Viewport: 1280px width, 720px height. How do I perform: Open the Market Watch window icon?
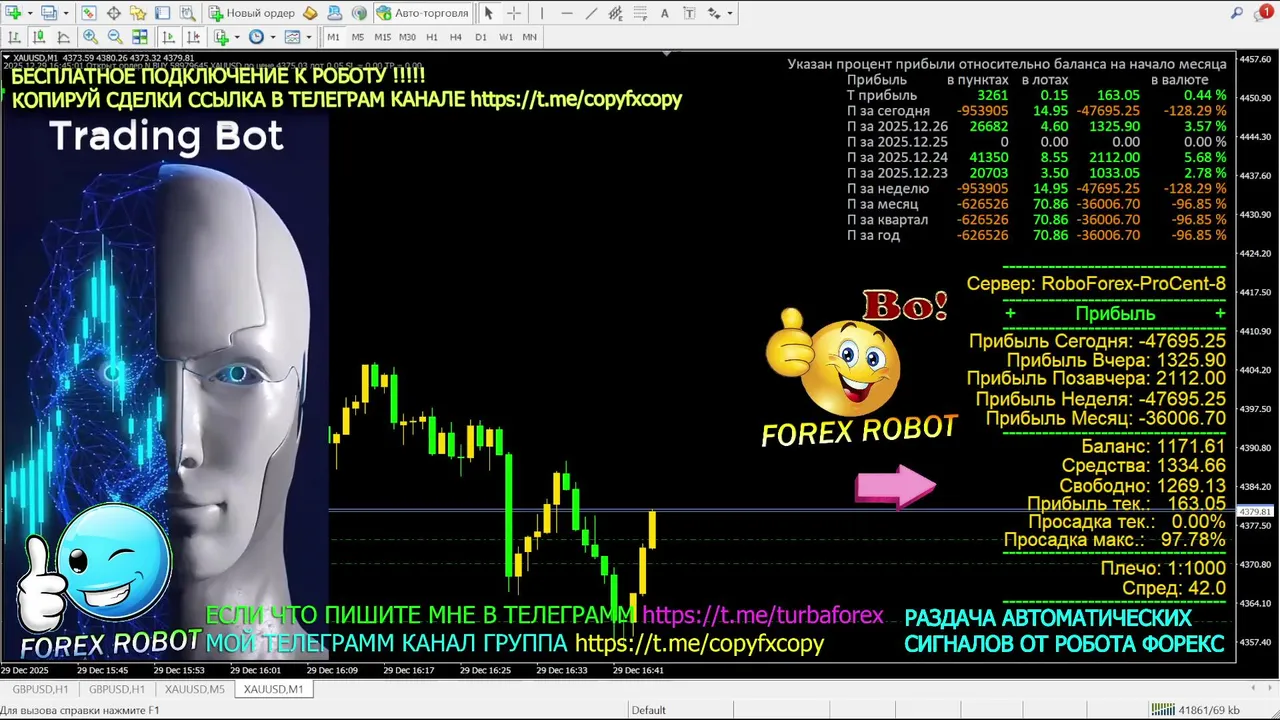(89, 13)
